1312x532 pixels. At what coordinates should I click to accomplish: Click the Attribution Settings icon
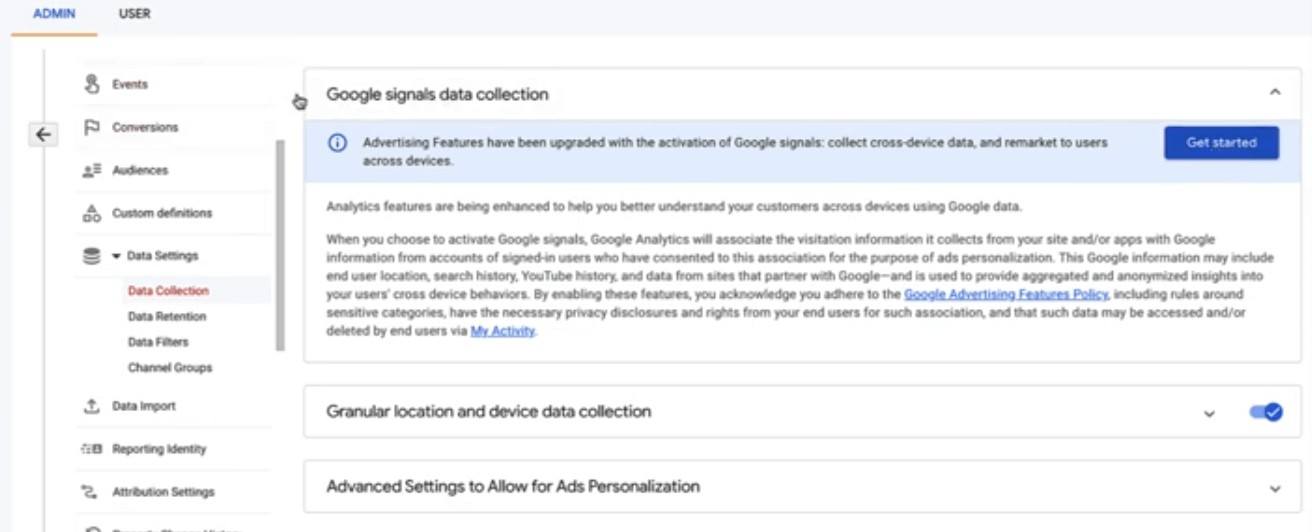point(92,492)
